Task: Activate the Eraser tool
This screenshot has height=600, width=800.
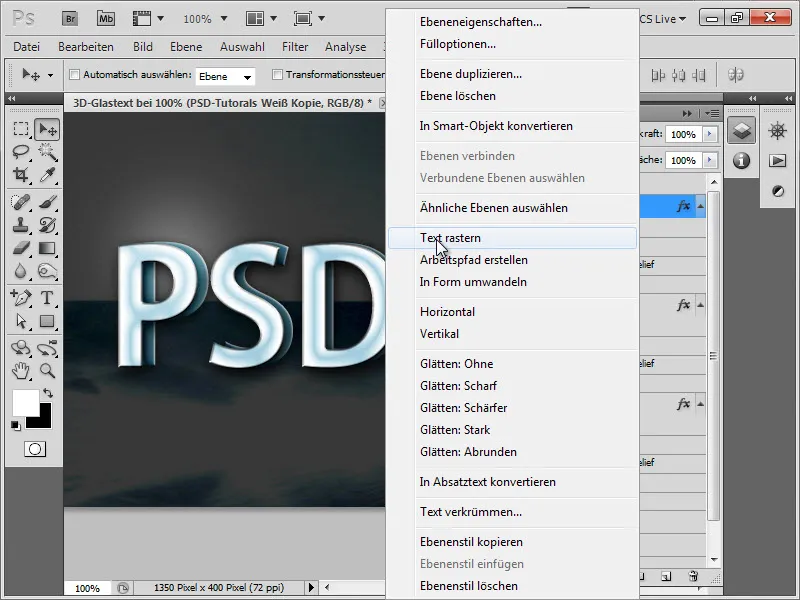Action: click(21, 248)
